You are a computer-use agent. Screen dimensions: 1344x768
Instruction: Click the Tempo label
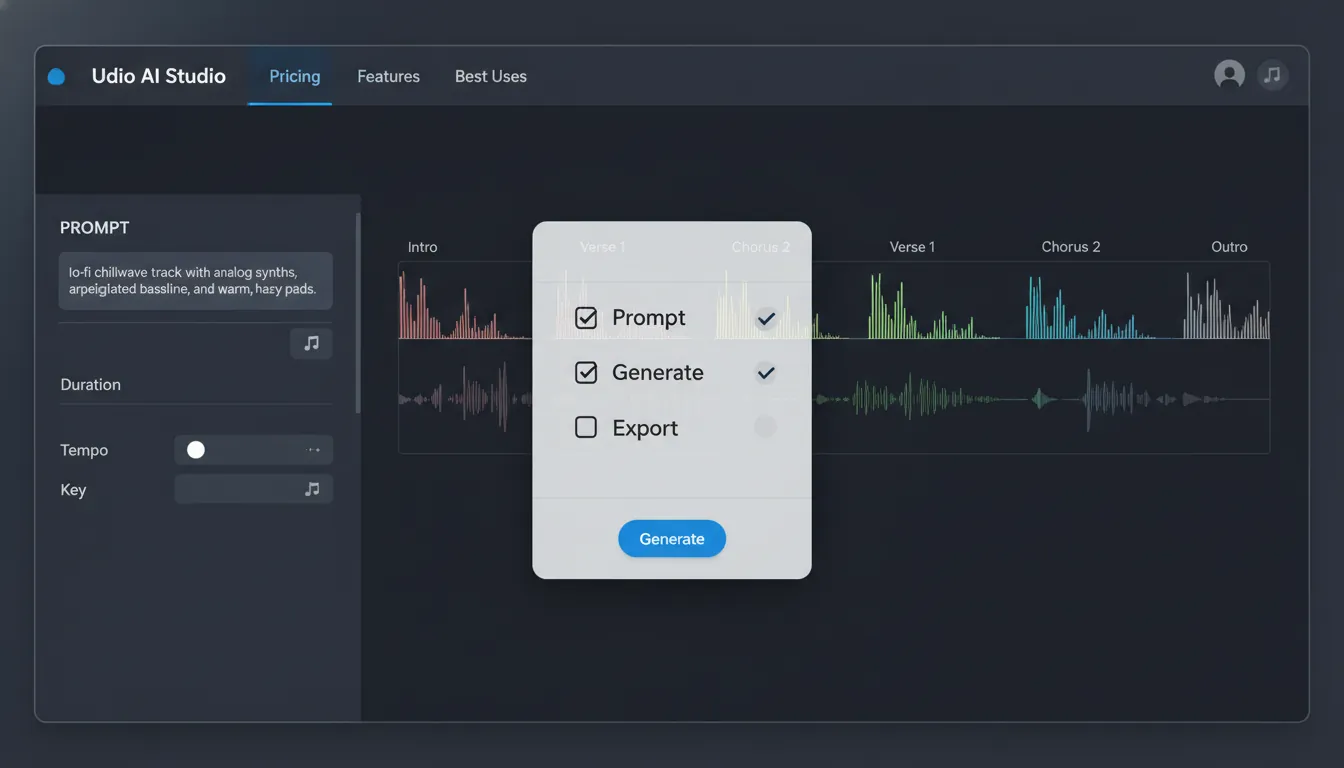point(84,450)
